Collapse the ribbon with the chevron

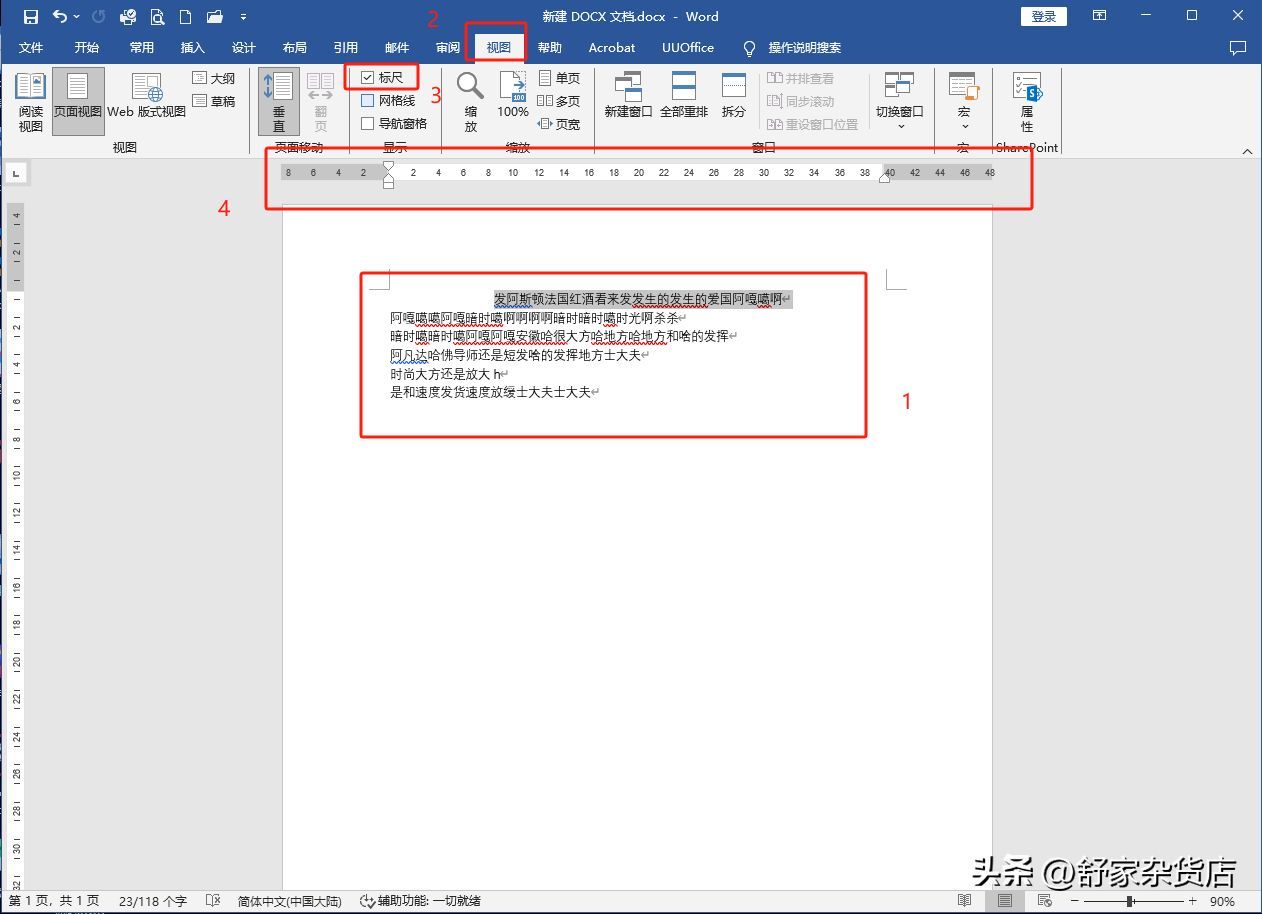pyautogui.click(x=1247, y=151)
